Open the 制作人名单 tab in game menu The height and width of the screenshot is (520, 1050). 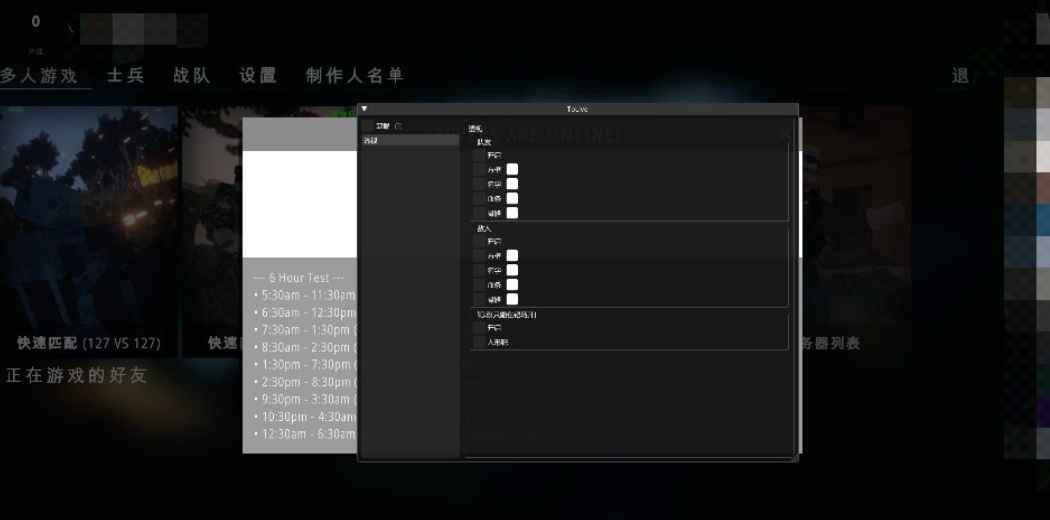355,76
